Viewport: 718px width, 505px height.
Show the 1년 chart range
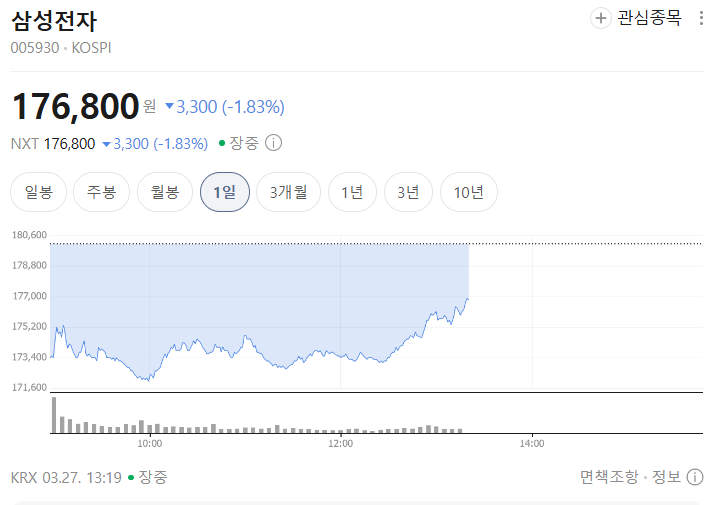pyautogui.click(x=352, y=192)
